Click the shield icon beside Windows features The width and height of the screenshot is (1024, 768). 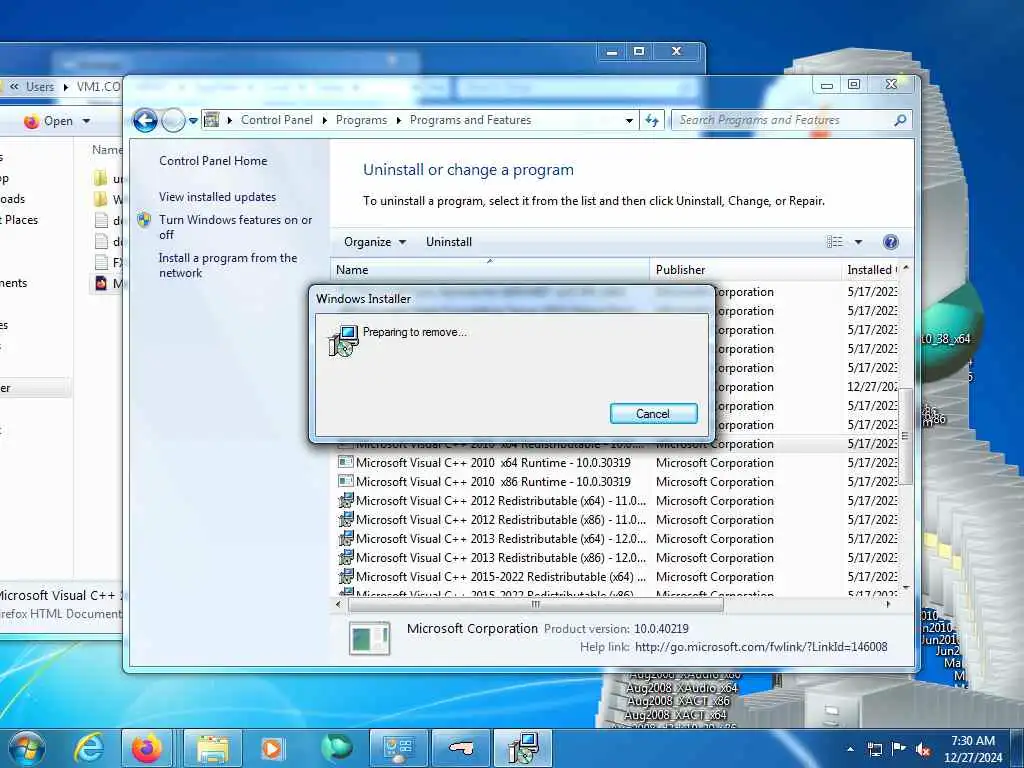(x=144, y=220)
